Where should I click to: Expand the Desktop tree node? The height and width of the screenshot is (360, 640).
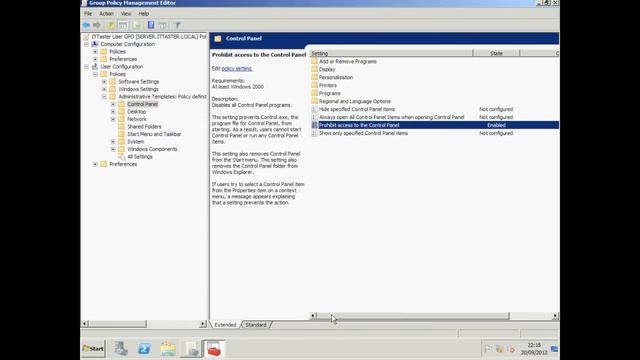point(113,111)
